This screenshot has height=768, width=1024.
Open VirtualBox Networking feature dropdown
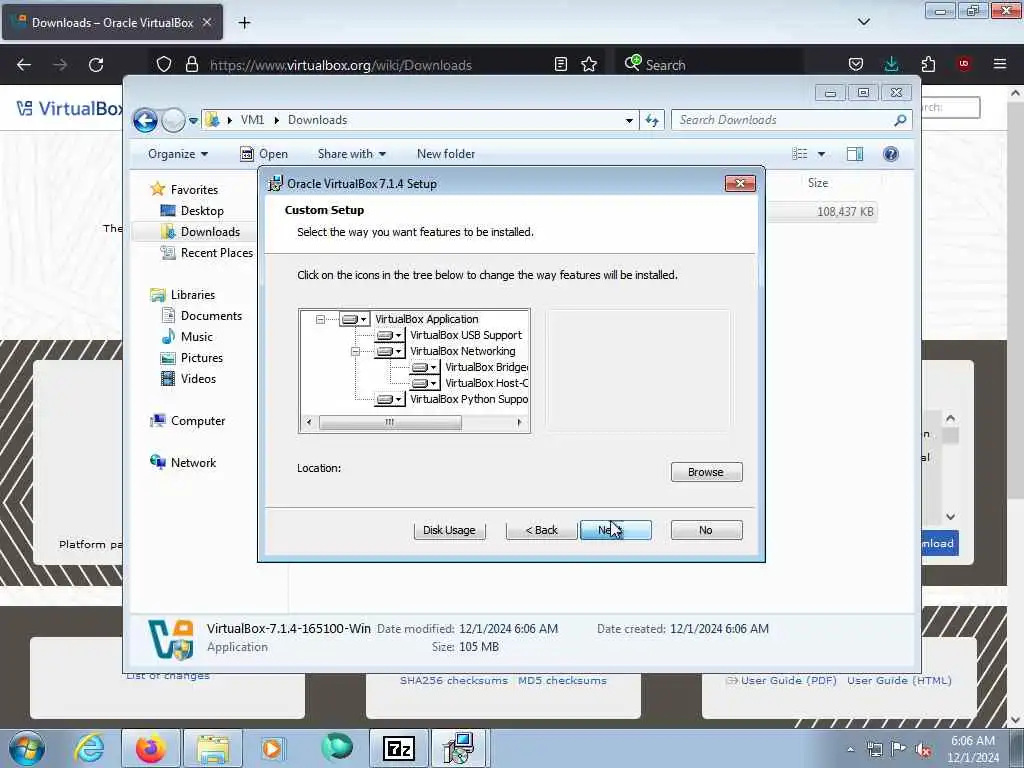point(390,351)
